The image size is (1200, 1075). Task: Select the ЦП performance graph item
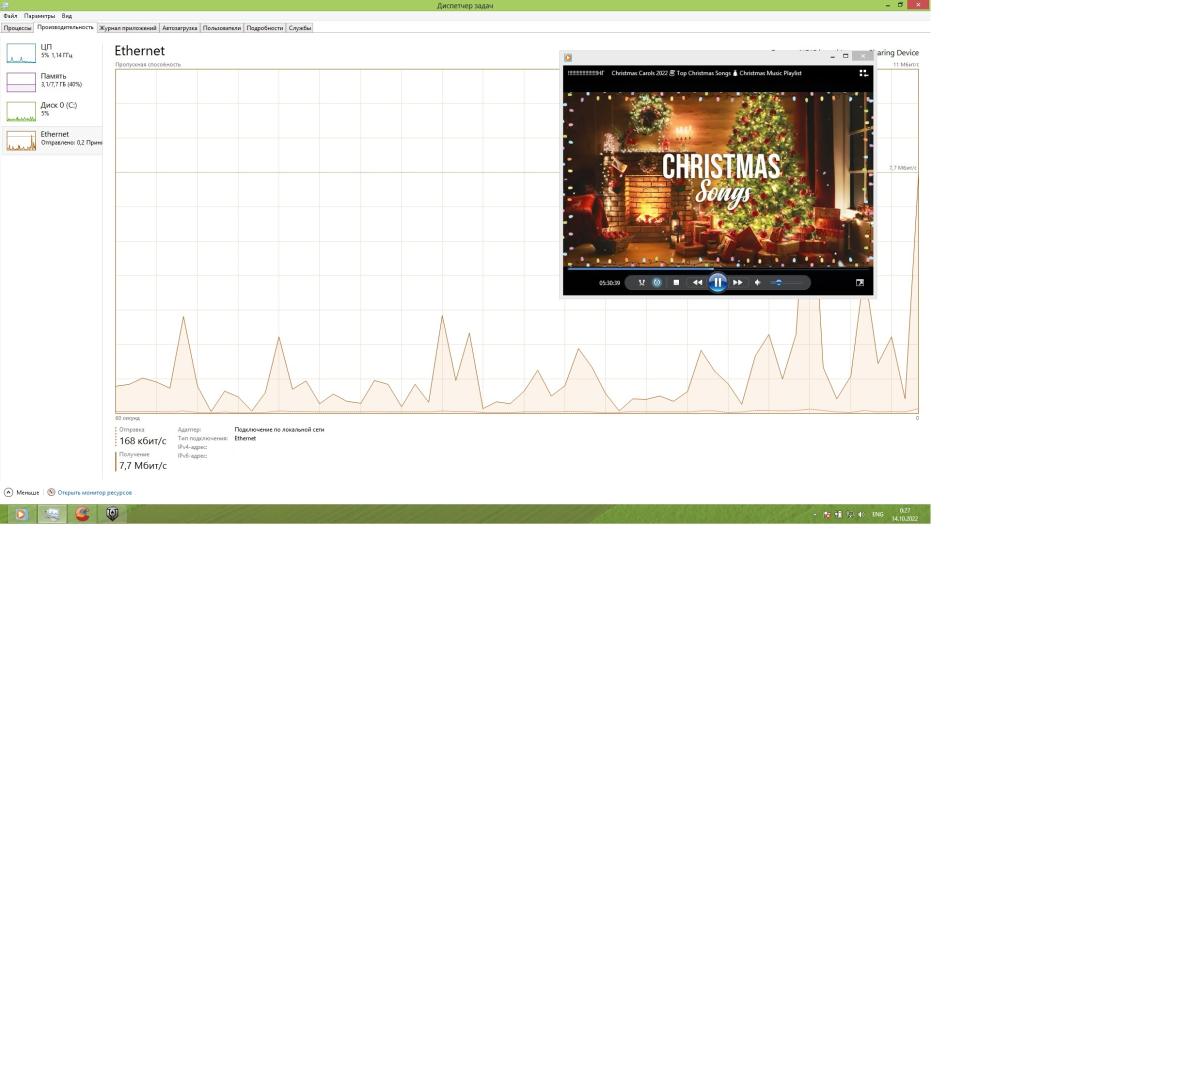[52, 52]
